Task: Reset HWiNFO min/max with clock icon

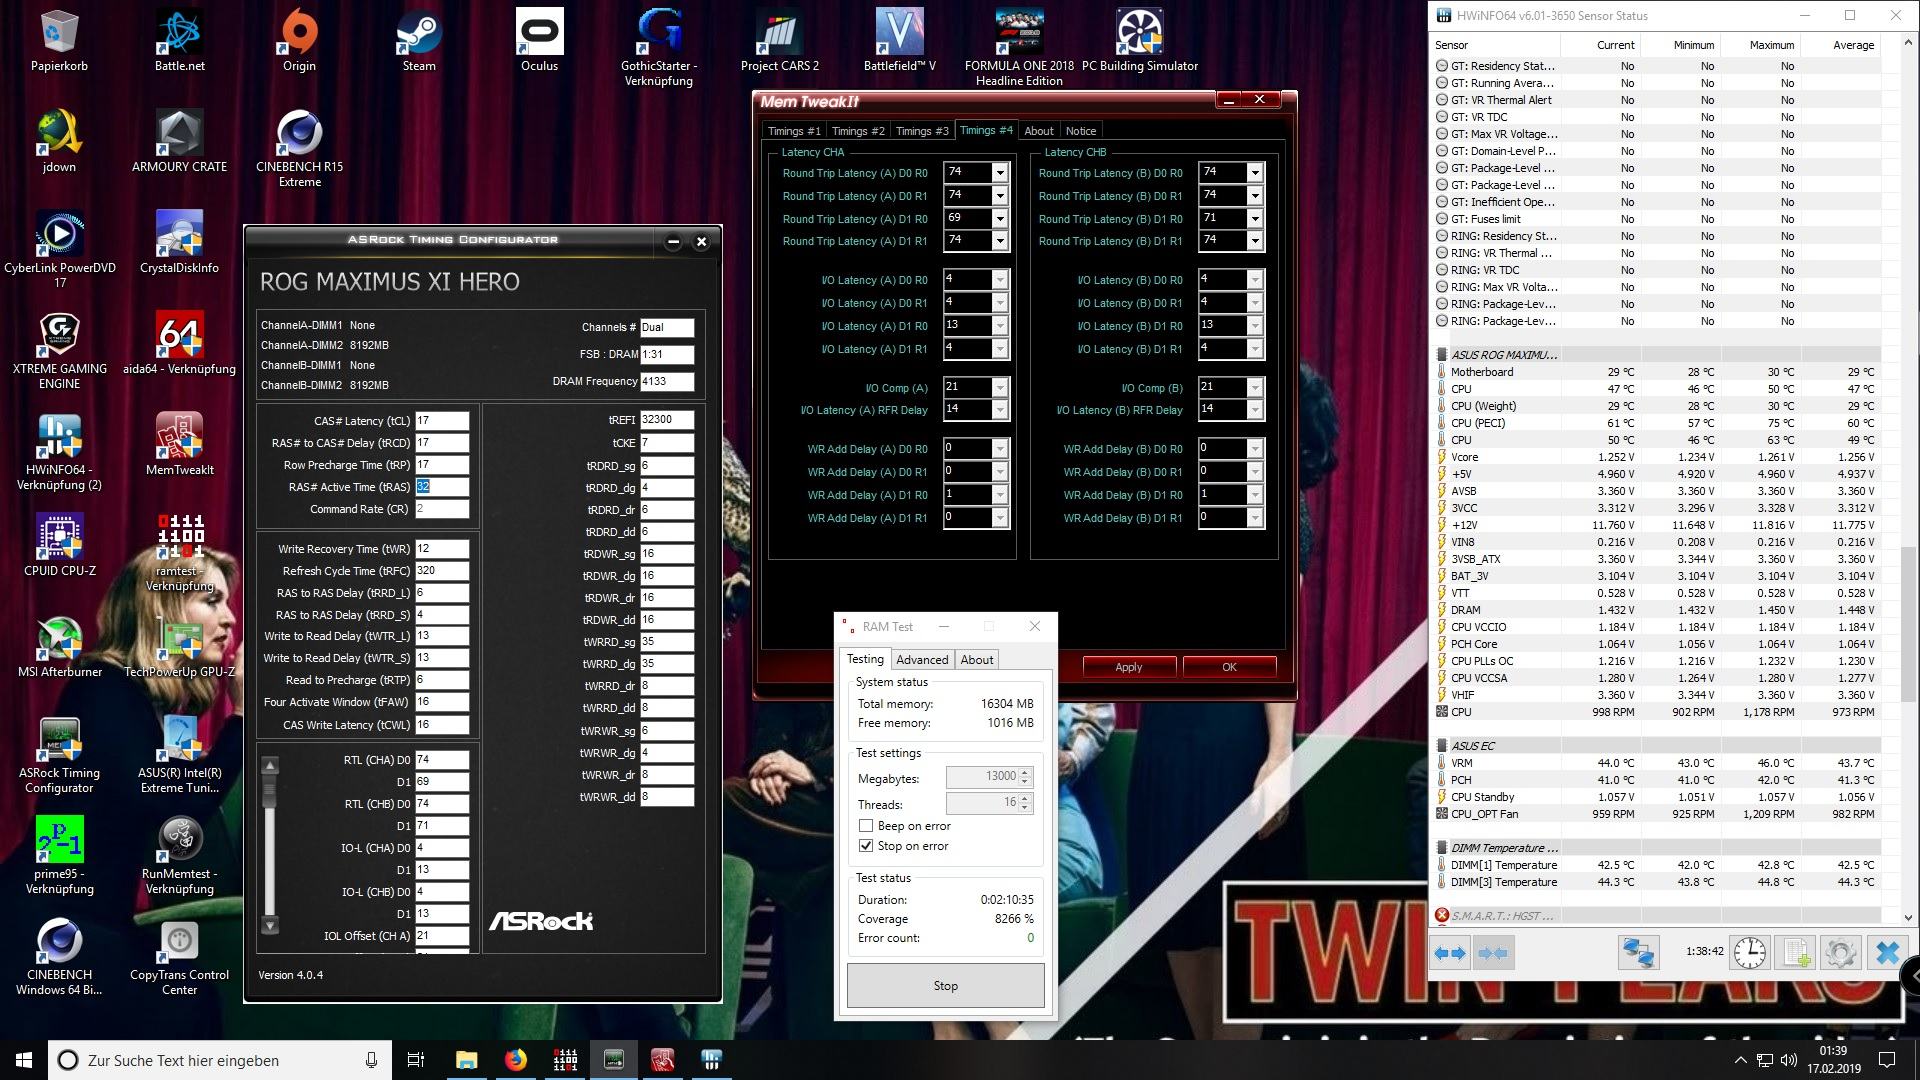Action: [1749, 953]
